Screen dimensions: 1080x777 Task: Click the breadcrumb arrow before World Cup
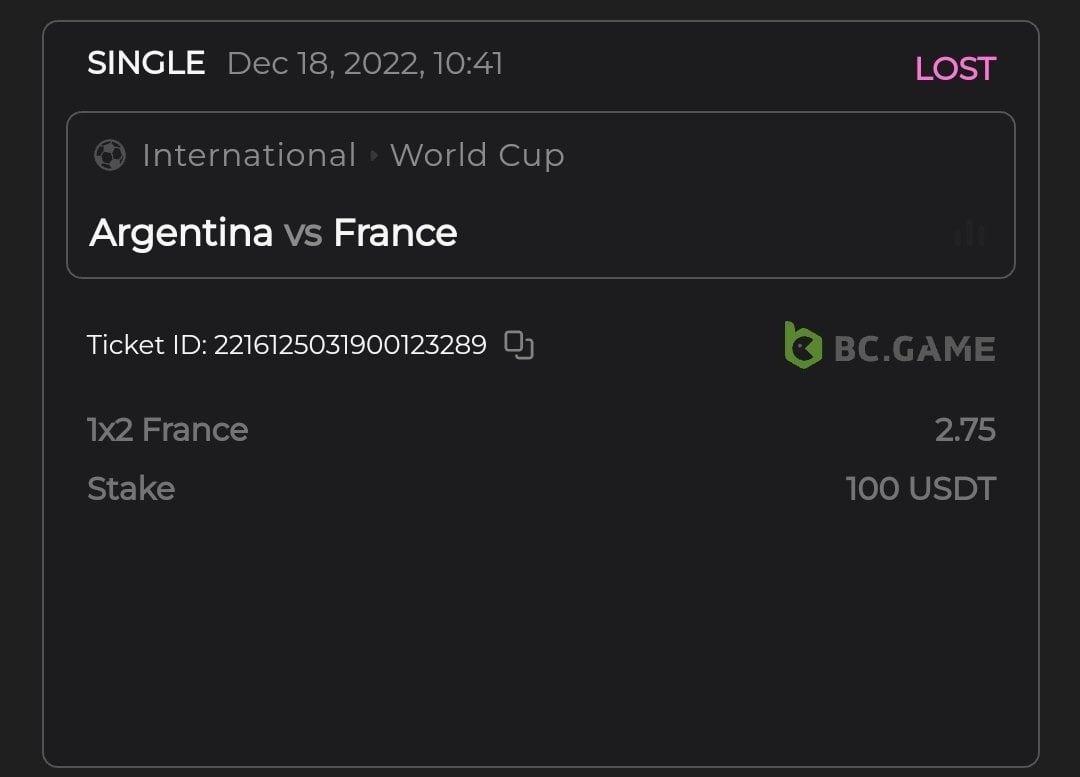point(374,156)
